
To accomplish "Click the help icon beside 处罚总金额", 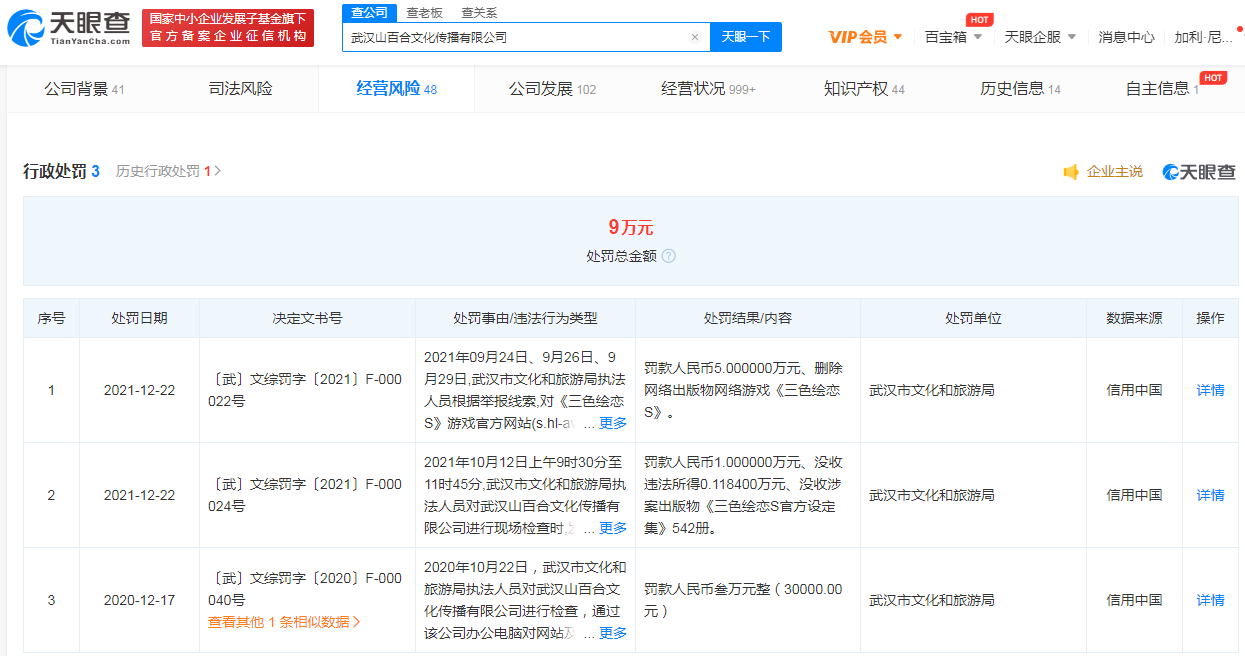I will (x=668, y=256).
